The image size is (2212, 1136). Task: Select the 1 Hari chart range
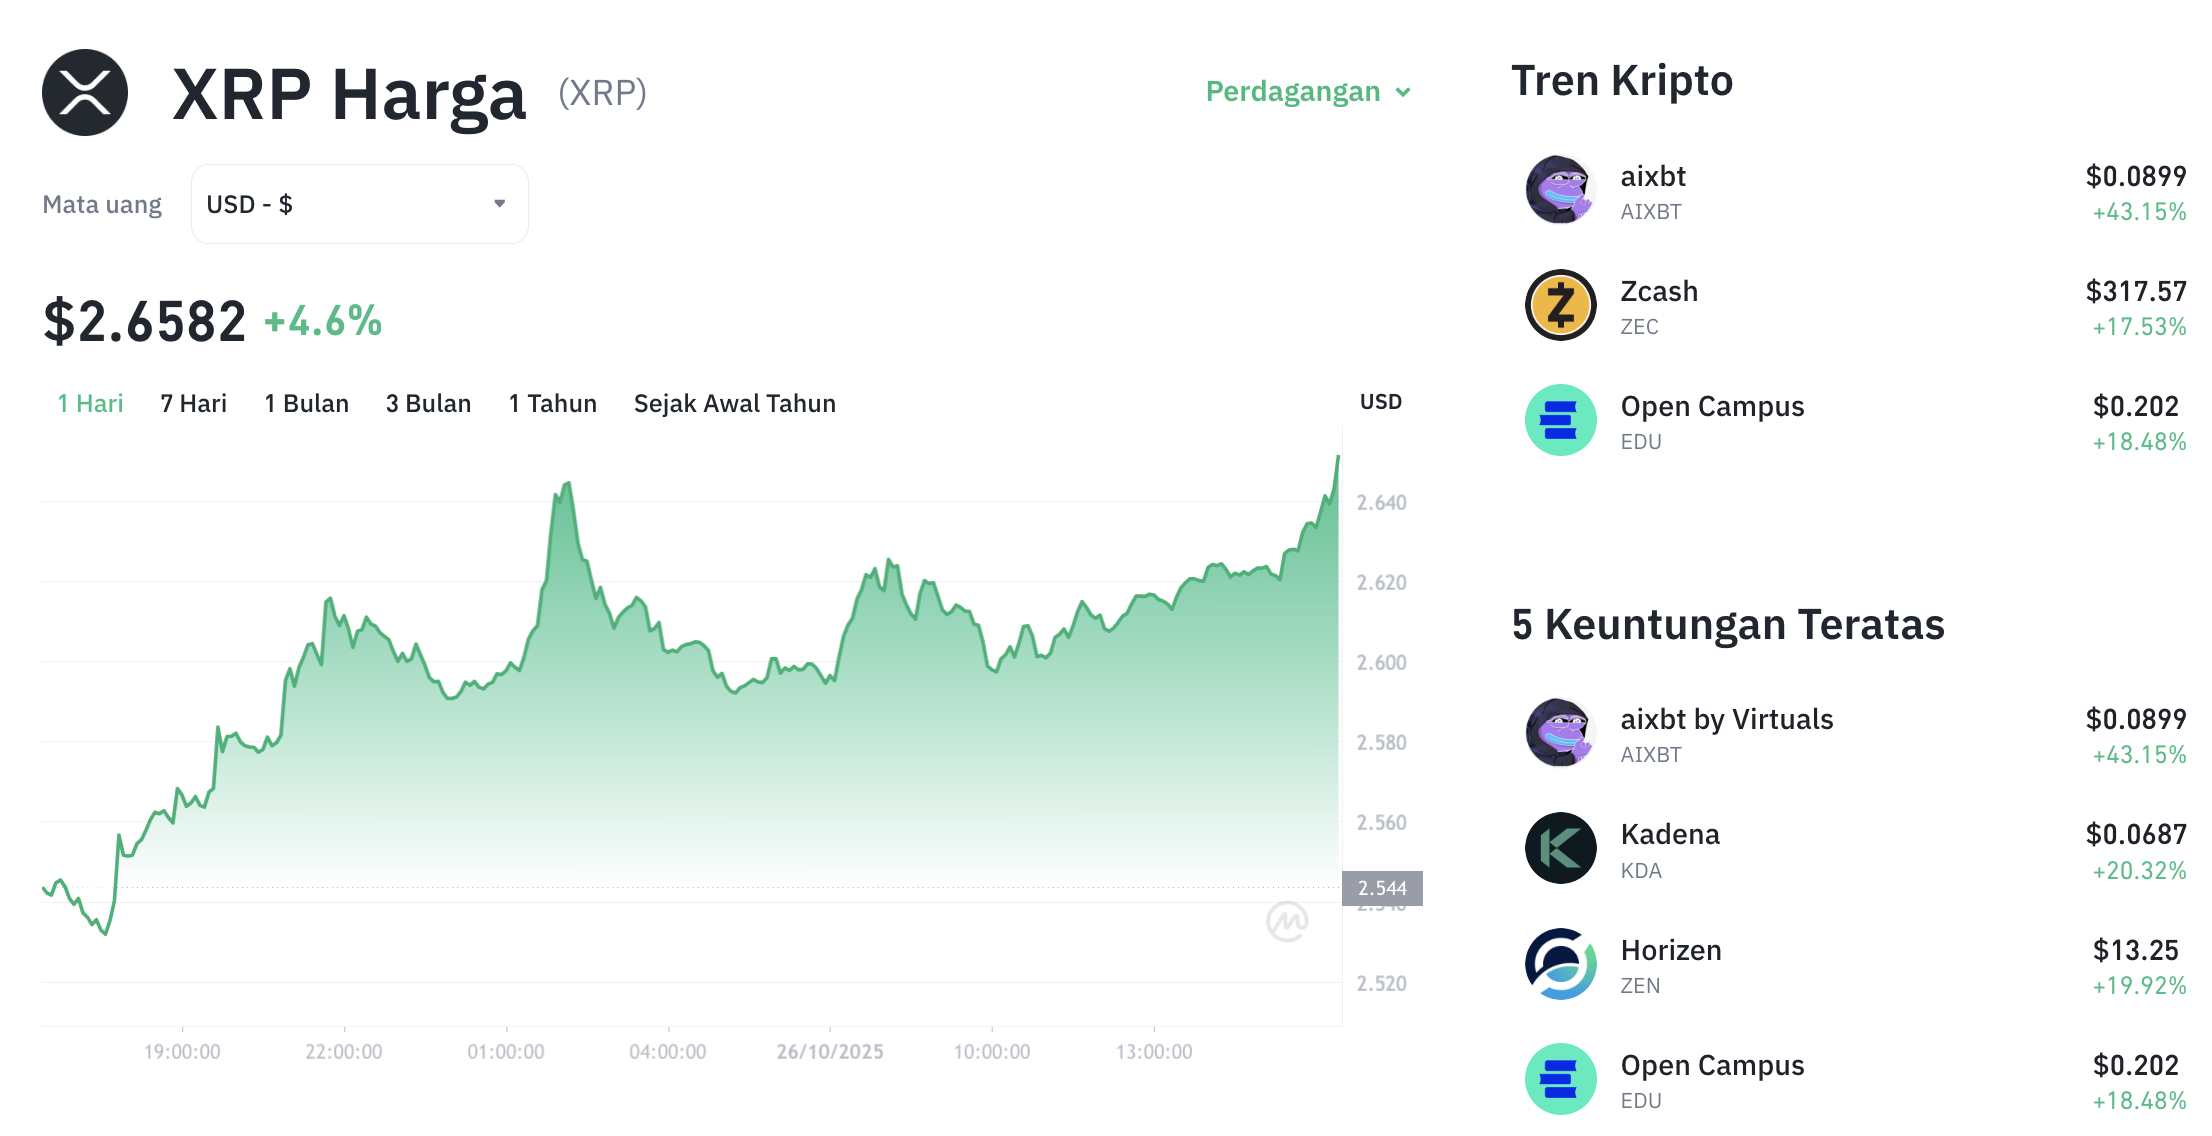[x=90, y=404]
